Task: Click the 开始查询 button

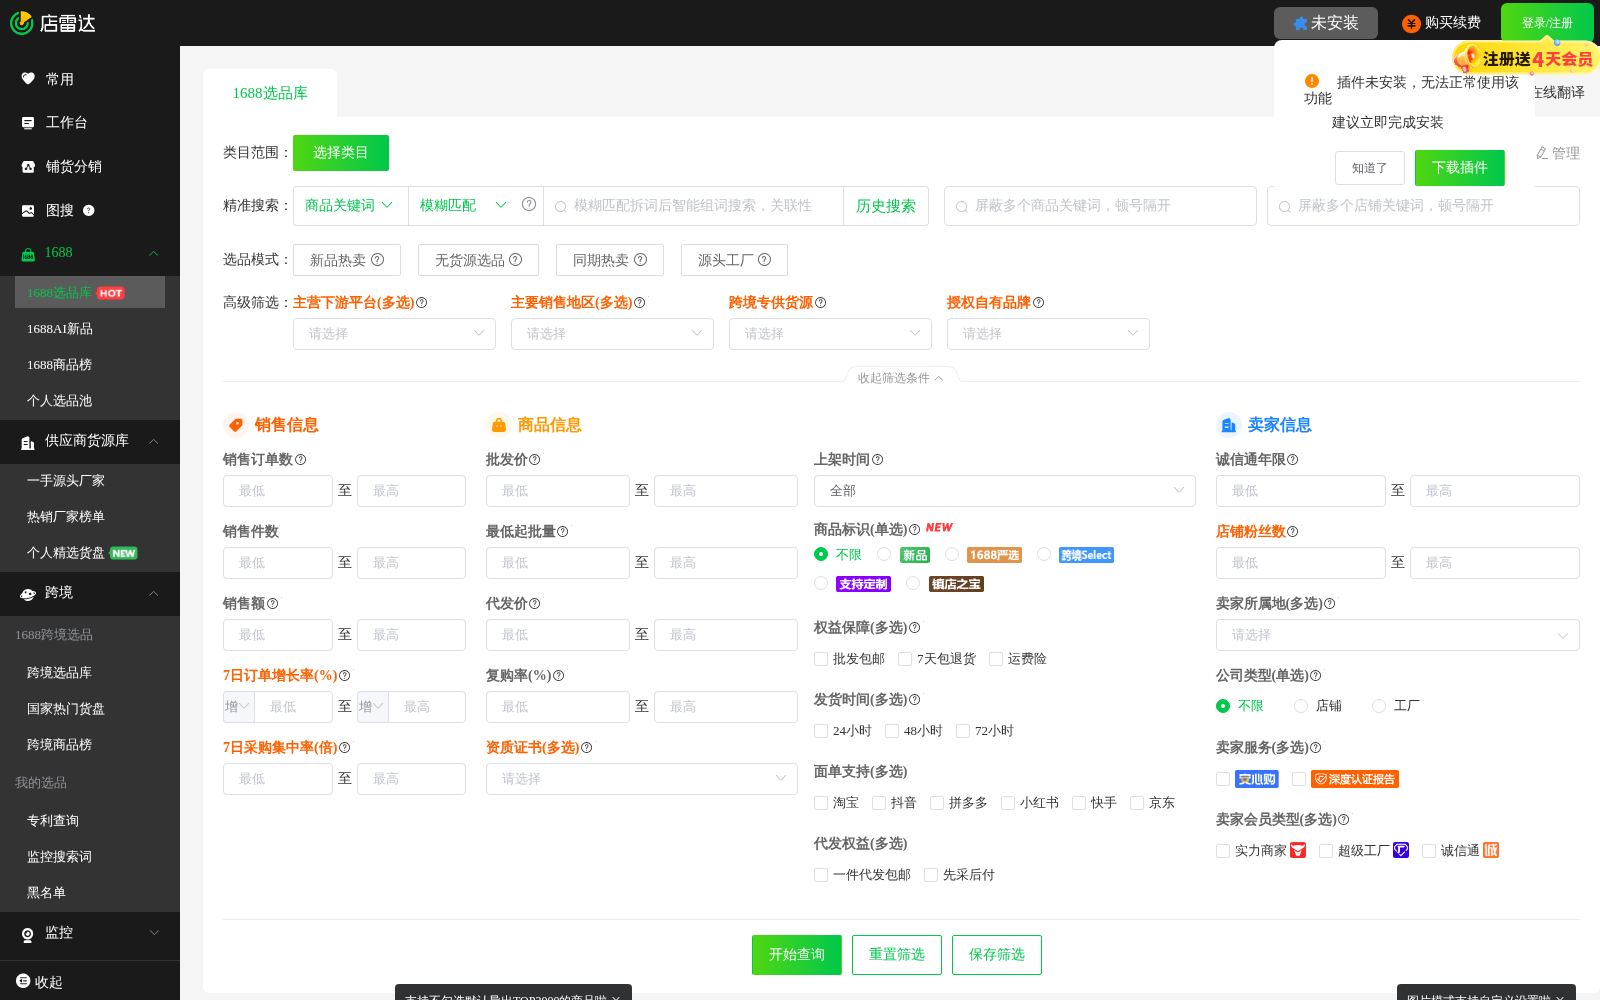Action: click(797, 955)
